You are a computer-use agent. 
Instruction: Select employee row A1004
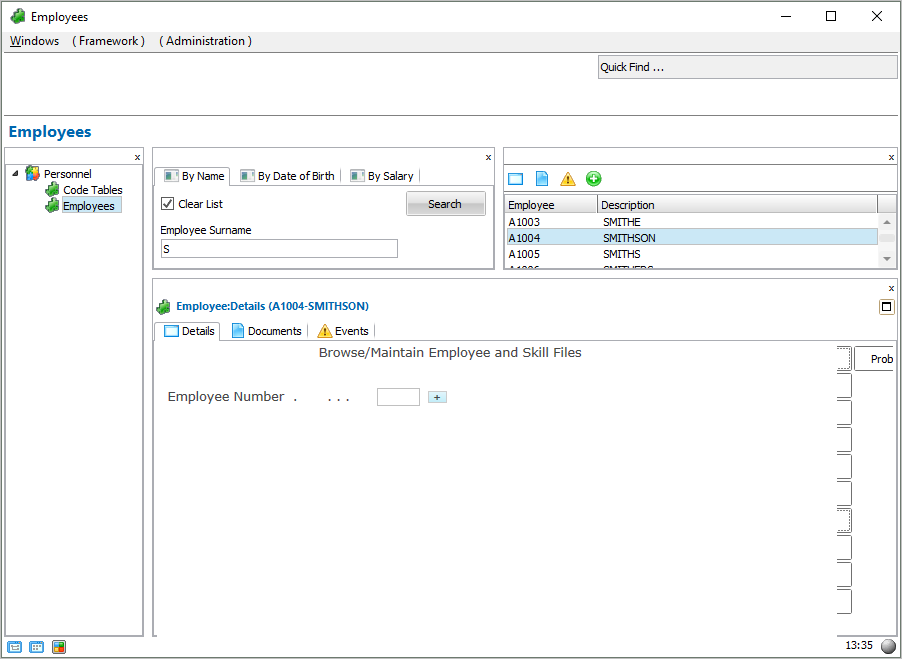[x=692, y=238]
